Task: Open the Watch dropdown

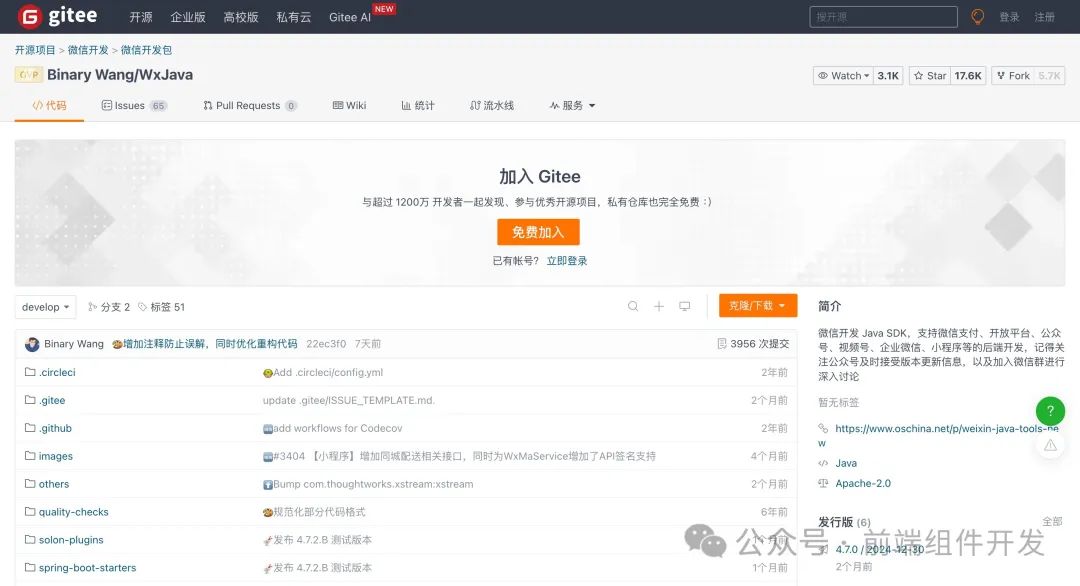Action: pos(843,75)
